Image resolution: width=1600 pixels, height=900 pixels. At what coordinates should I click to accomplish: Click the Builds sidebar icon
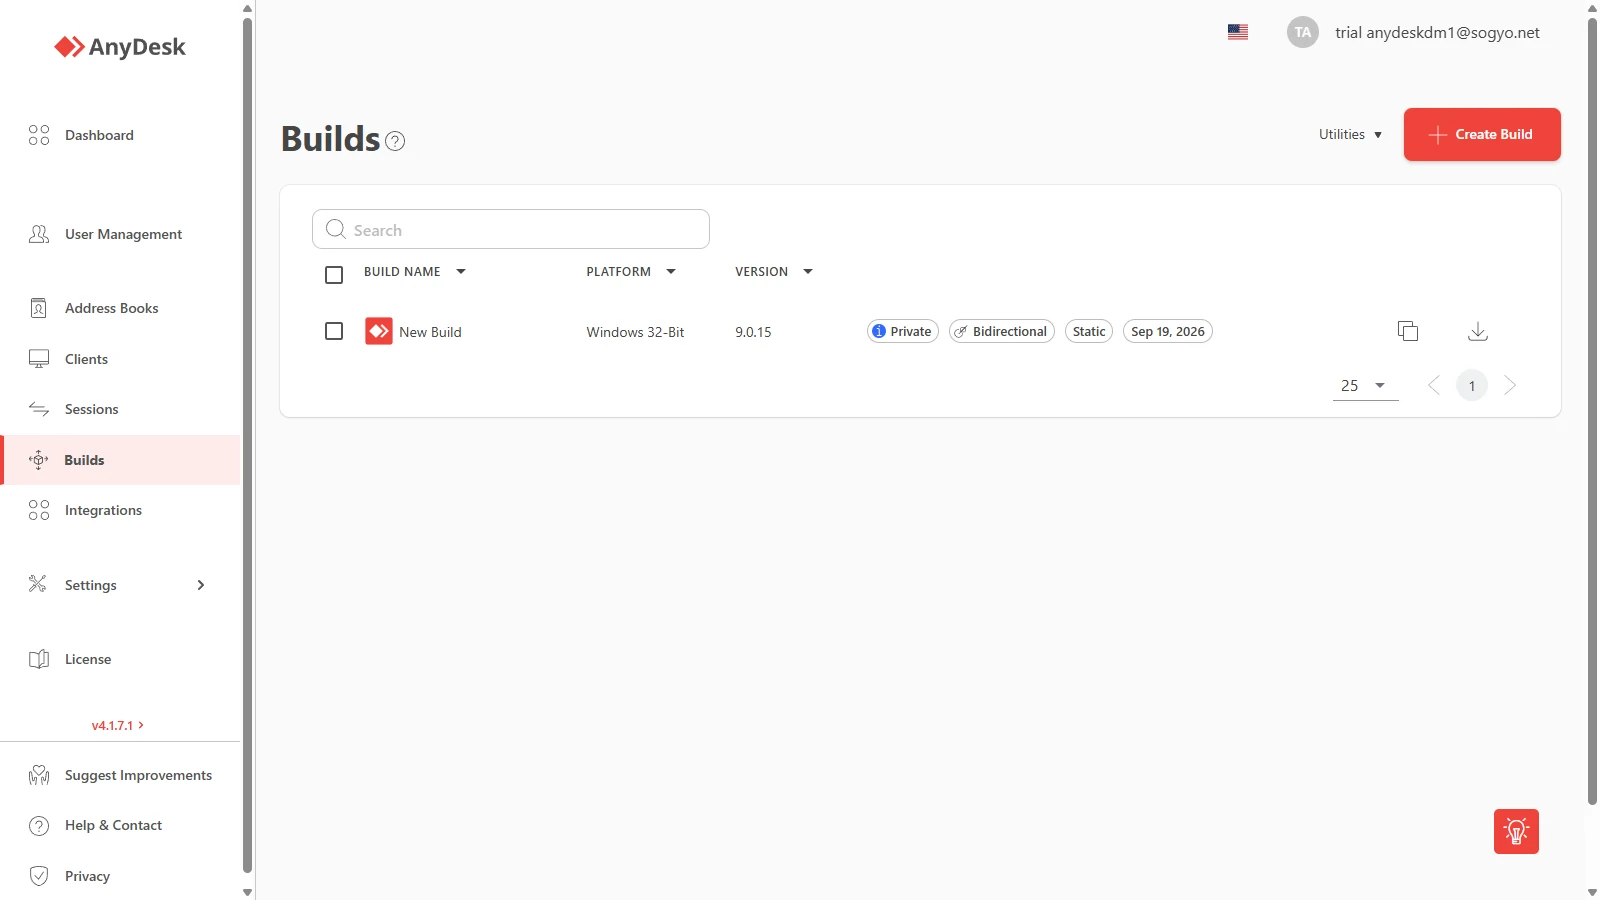click(39, 460)
